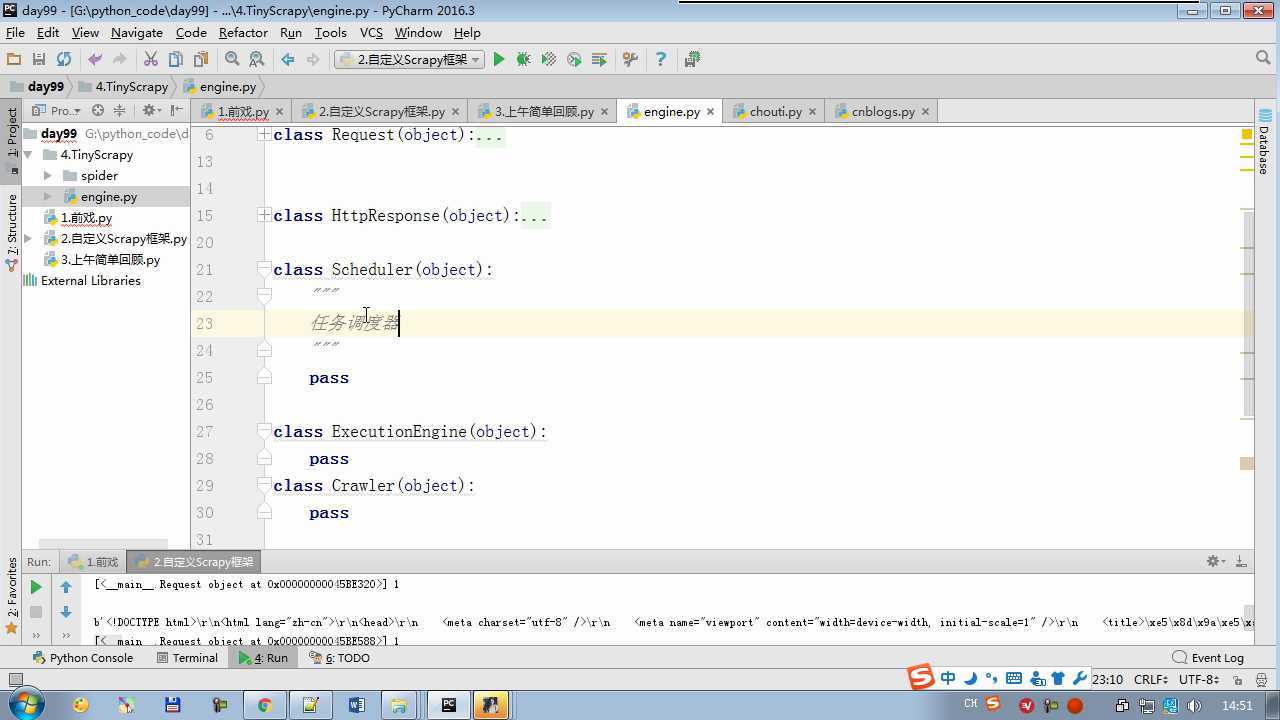Toggle the Structure side panel

point(12,232)
